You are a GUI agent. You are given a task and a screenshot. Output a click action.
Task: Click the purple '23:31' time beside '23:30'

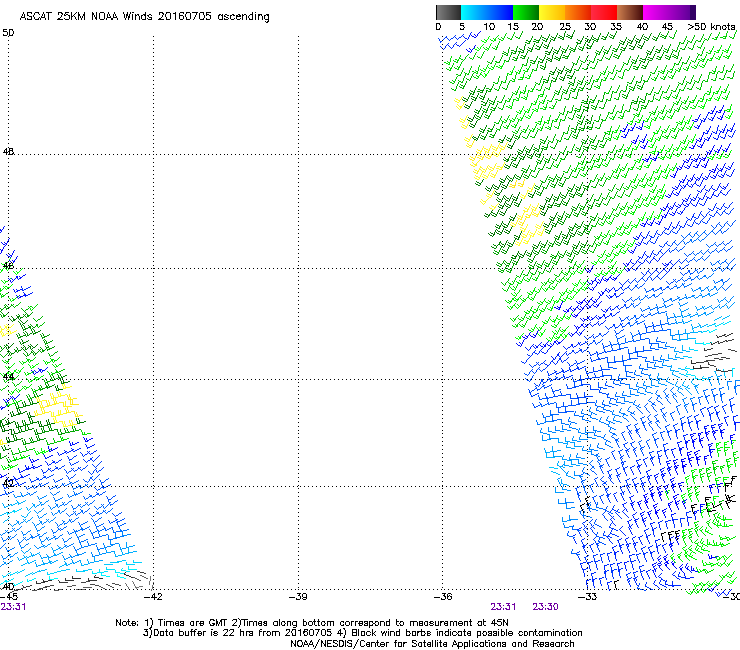(x=503, y=607)
